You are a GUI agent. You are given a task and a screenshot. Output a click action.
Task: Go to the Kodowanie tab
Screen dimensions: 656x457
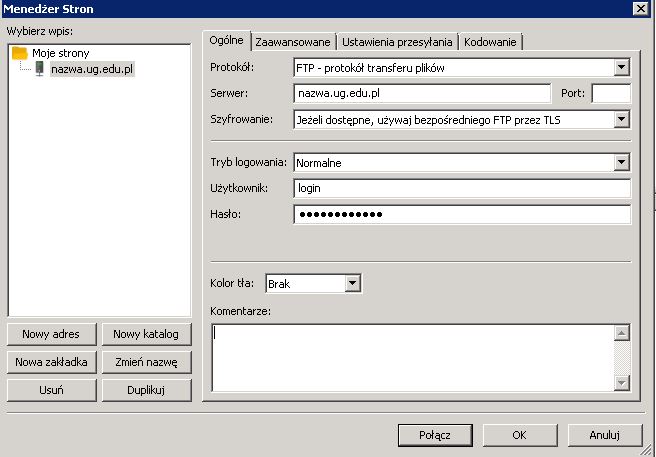tap(490, 41)
